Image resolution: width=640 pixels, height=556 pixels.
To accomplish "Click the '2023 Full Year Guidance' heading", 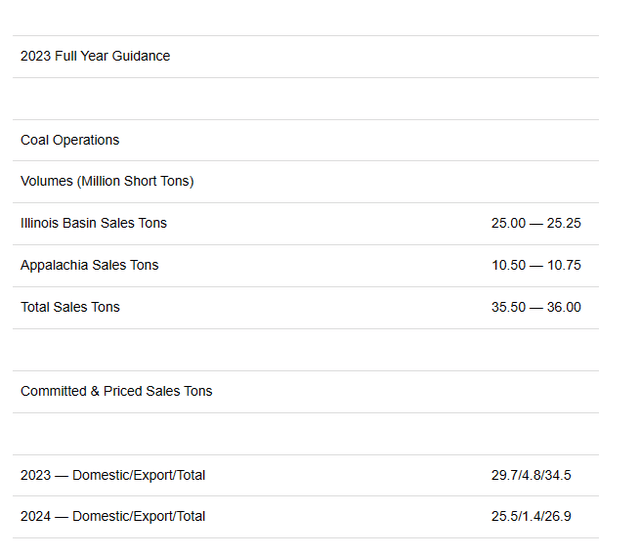I will tap(95, 56).
